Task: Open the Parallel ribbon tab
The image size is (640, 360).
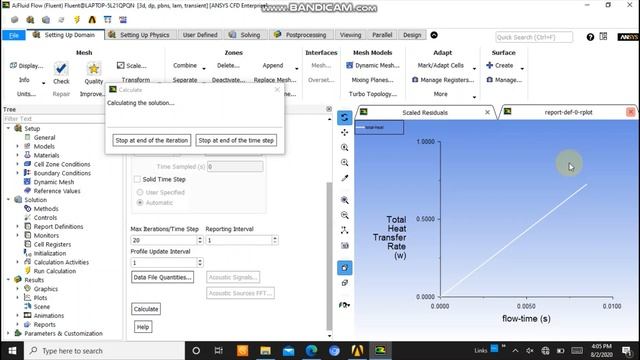Action: coord(382,35)
